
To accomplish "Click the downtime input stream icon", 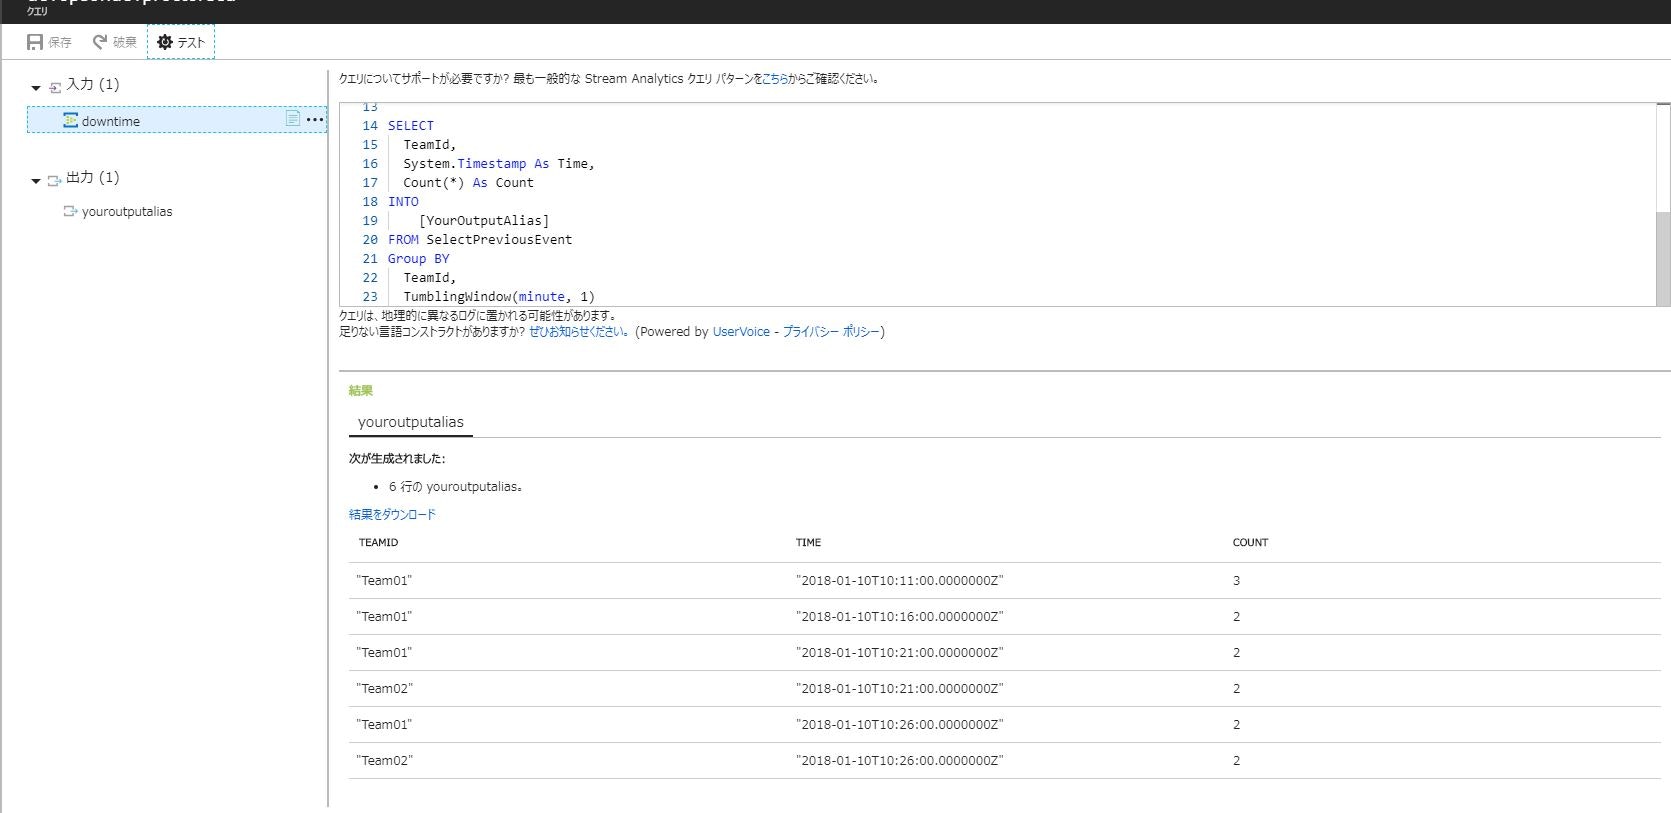I will (70, 120).
